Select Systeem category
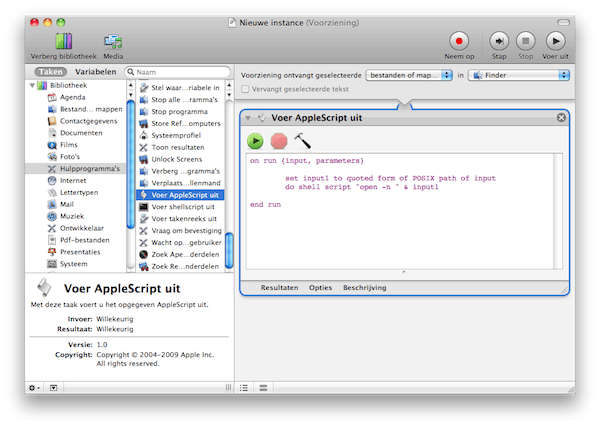Screen dimensions: 600x428 coord(67,264)
